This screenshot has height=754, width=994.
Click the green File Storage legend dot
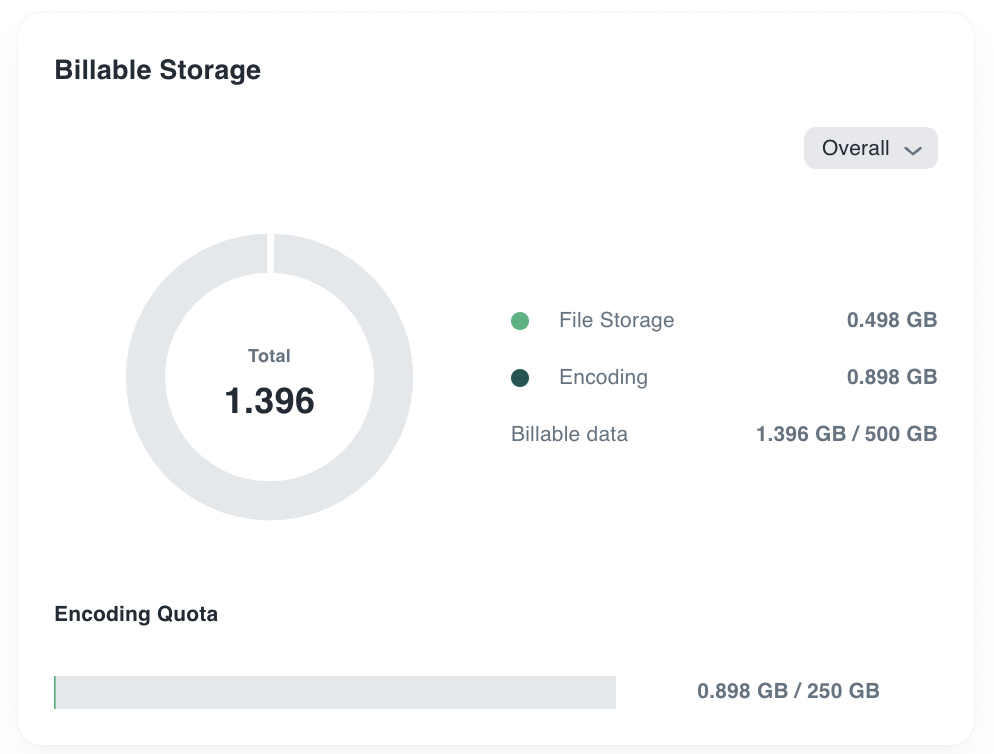(x=520, y=321)
